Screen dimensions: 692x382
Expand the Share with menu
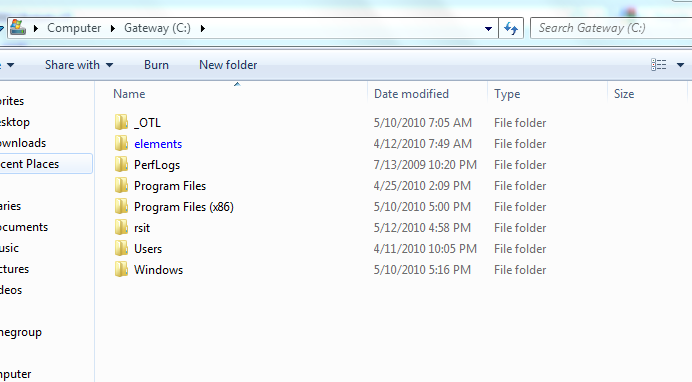point(79,65)
